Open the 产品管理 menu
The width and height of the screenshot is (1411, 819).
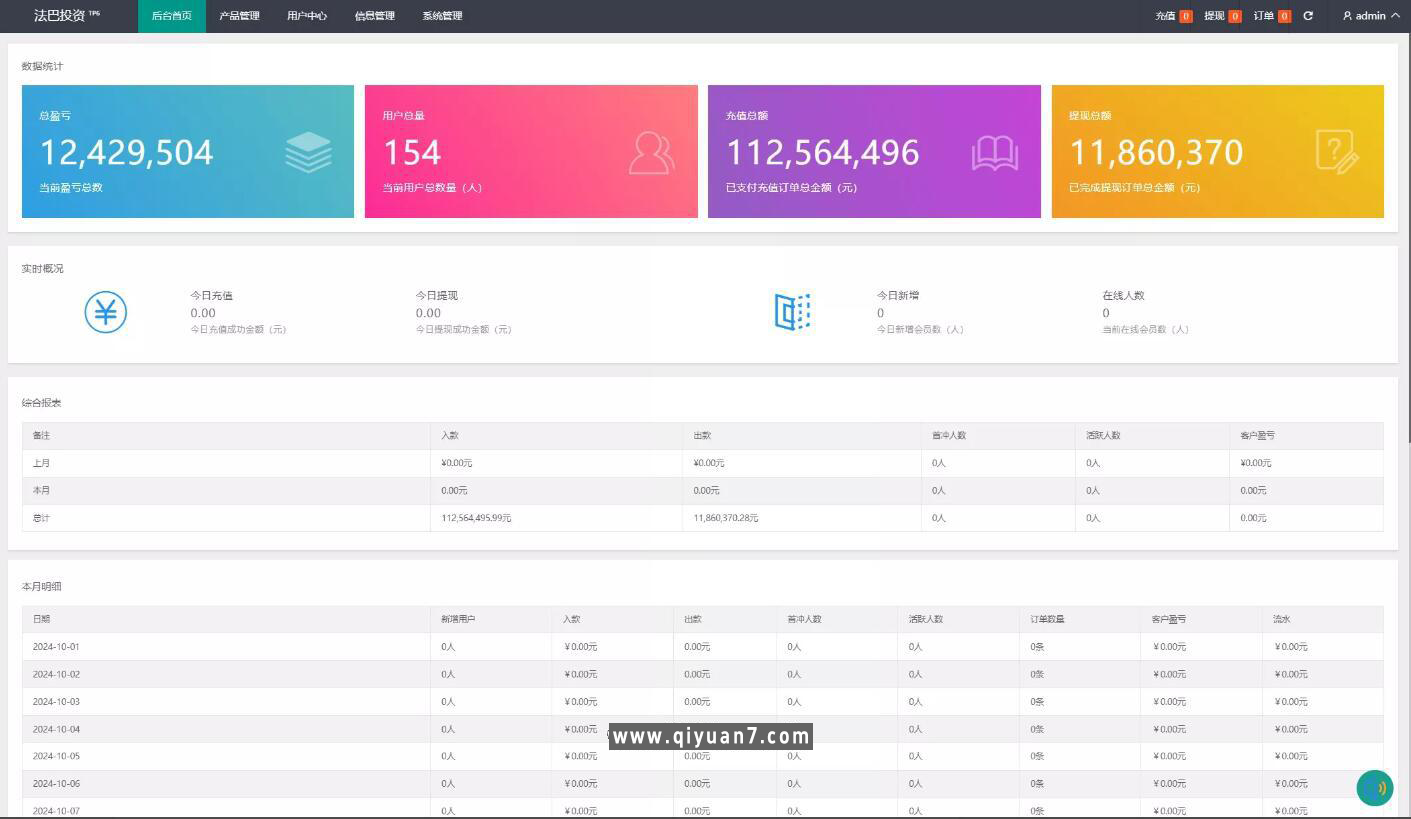coord(239,16)
